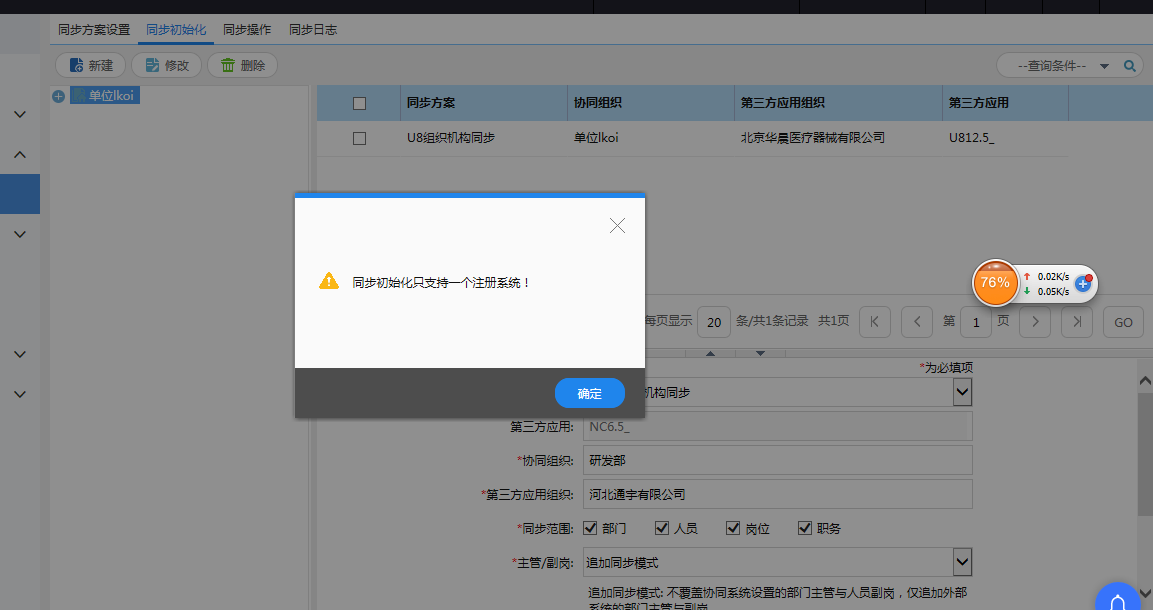Click the GO pagination button
Viewport: 1153px width, 610px height.
[x=1123, y=322]
